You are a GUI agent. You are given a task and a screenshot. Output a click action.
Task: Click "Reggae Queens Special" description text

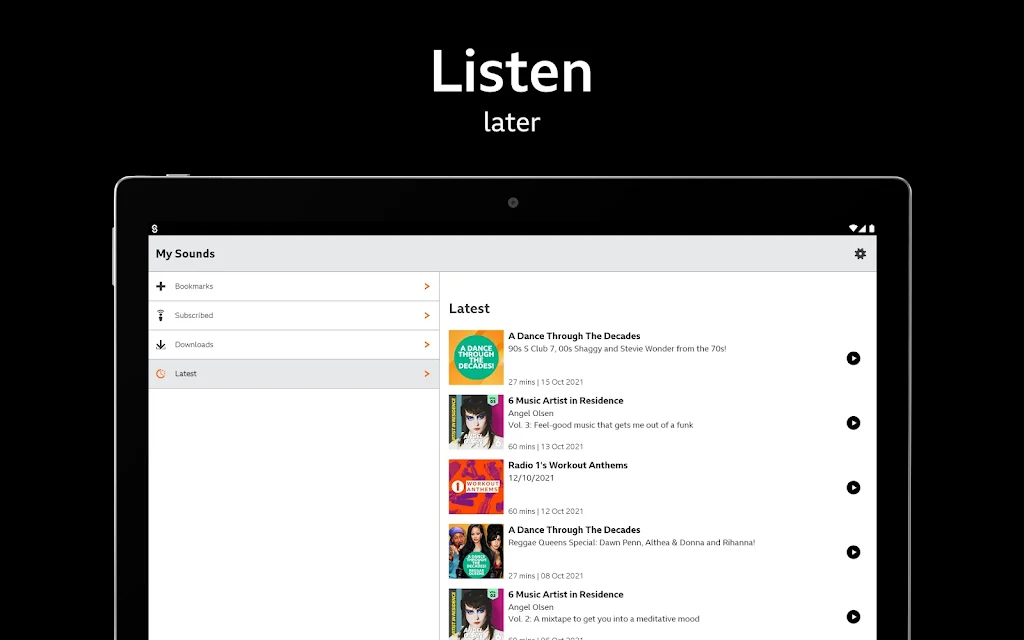point(632,543)
